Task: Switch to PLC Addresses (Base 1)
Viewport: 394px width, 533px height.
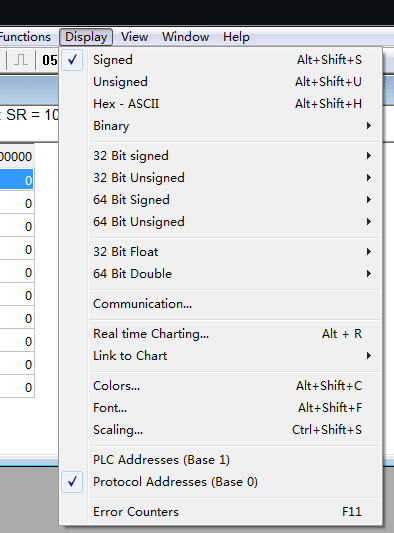Action: pyautogui.click(x=221, y=460)
